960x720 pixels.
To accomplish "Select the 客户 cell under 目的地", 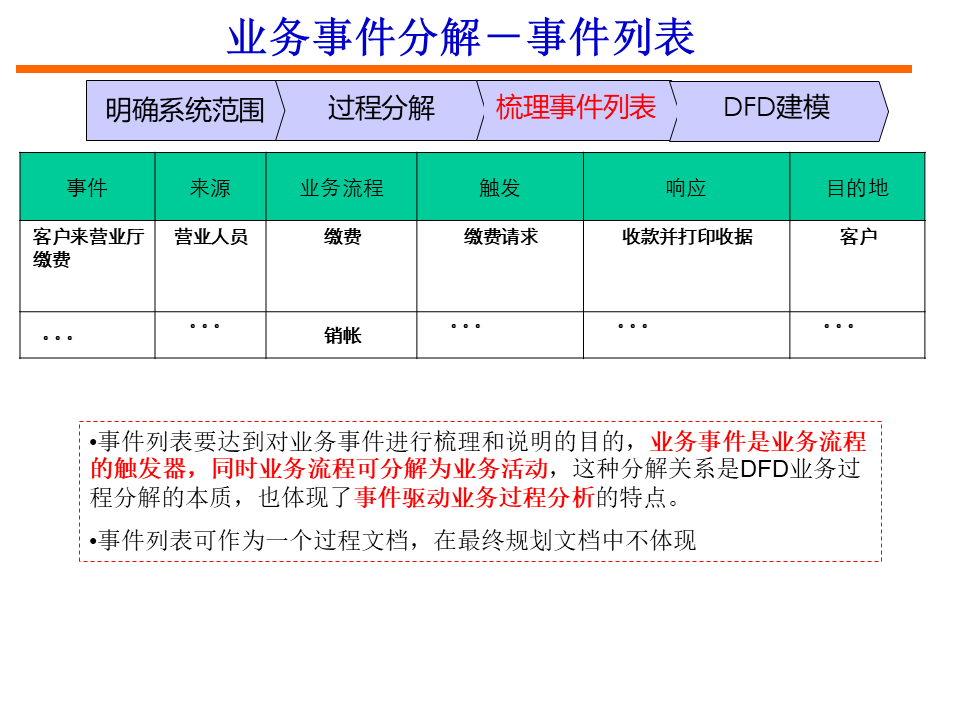I will tap(857, 266).
